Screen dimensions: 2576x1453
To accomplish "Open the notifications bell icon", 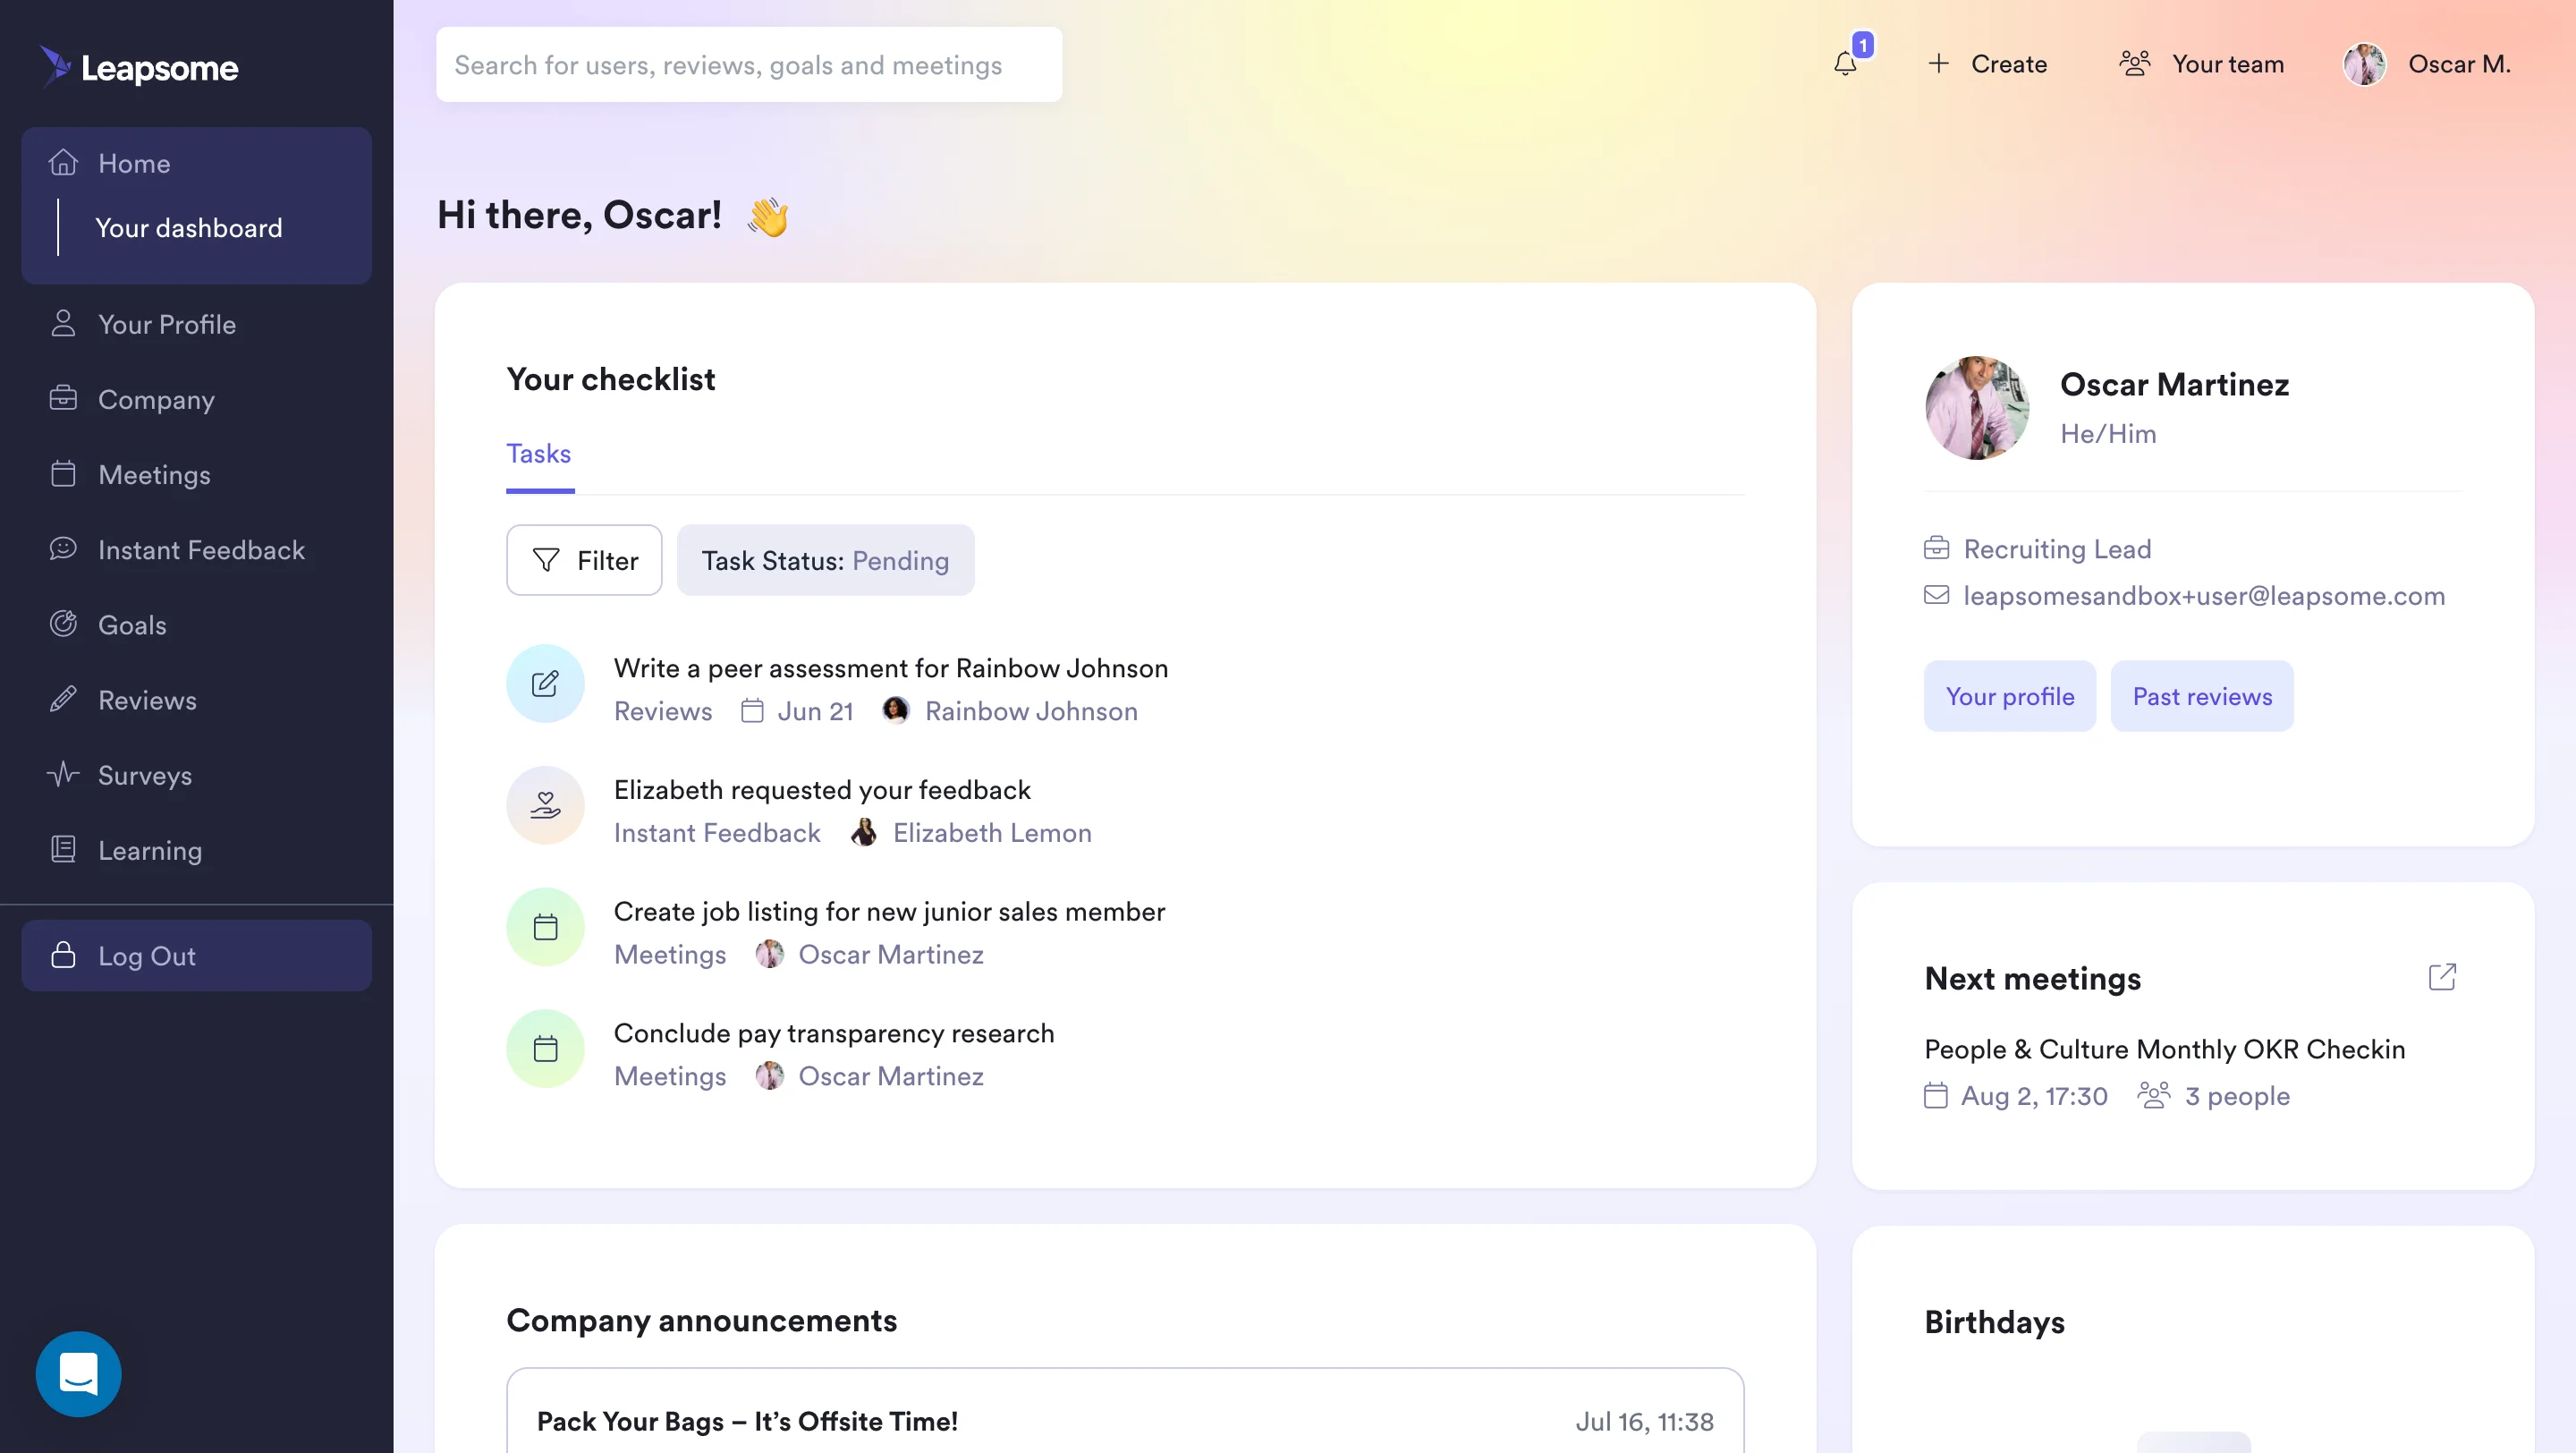I will coord(1847,65).
